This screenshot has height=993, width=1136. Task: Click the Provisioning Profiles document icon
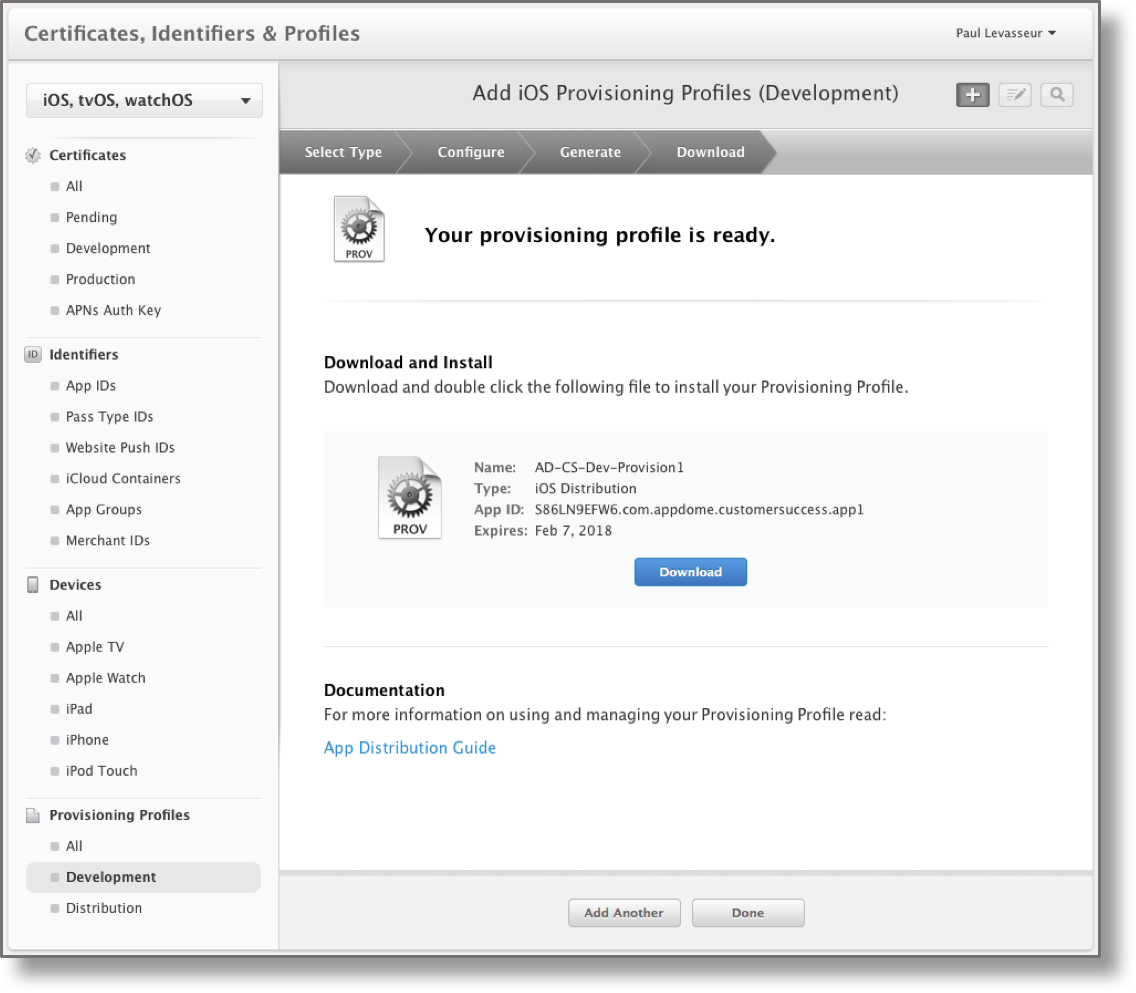[32, 815]
